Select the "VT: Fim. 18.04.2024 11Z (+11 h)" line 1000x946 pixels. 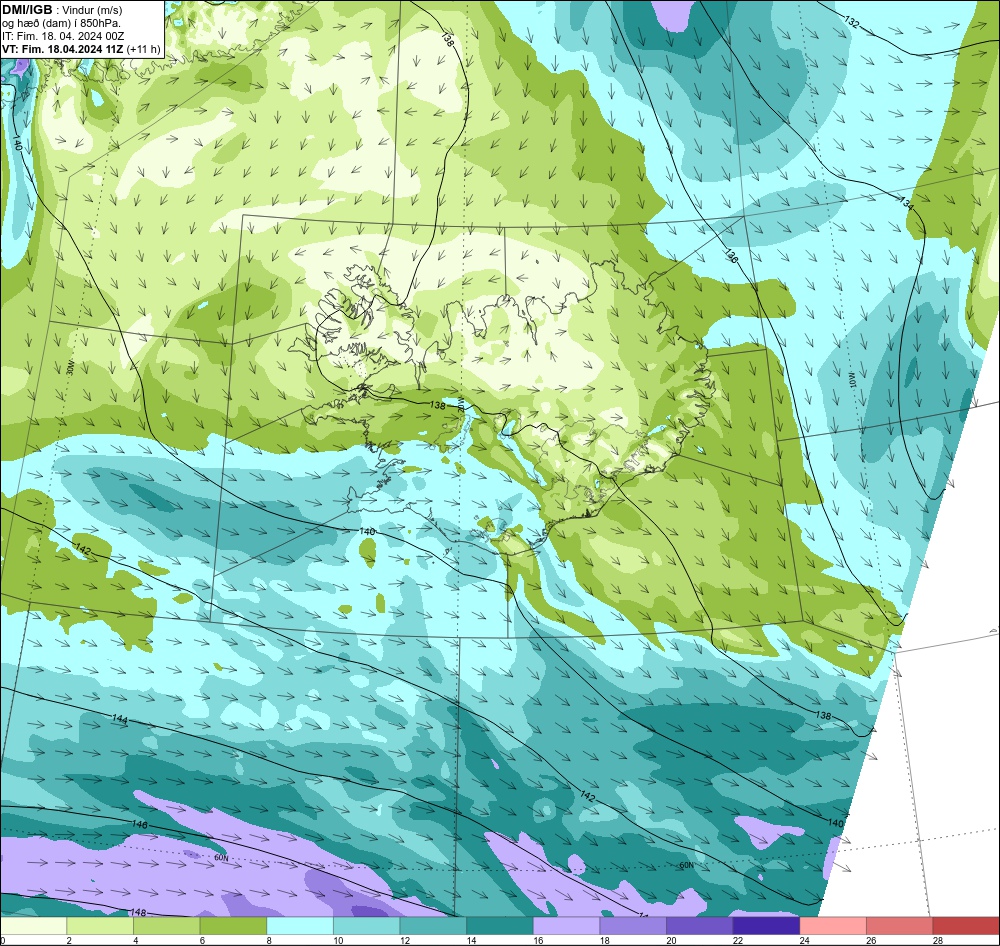click(x=81, y=49)
